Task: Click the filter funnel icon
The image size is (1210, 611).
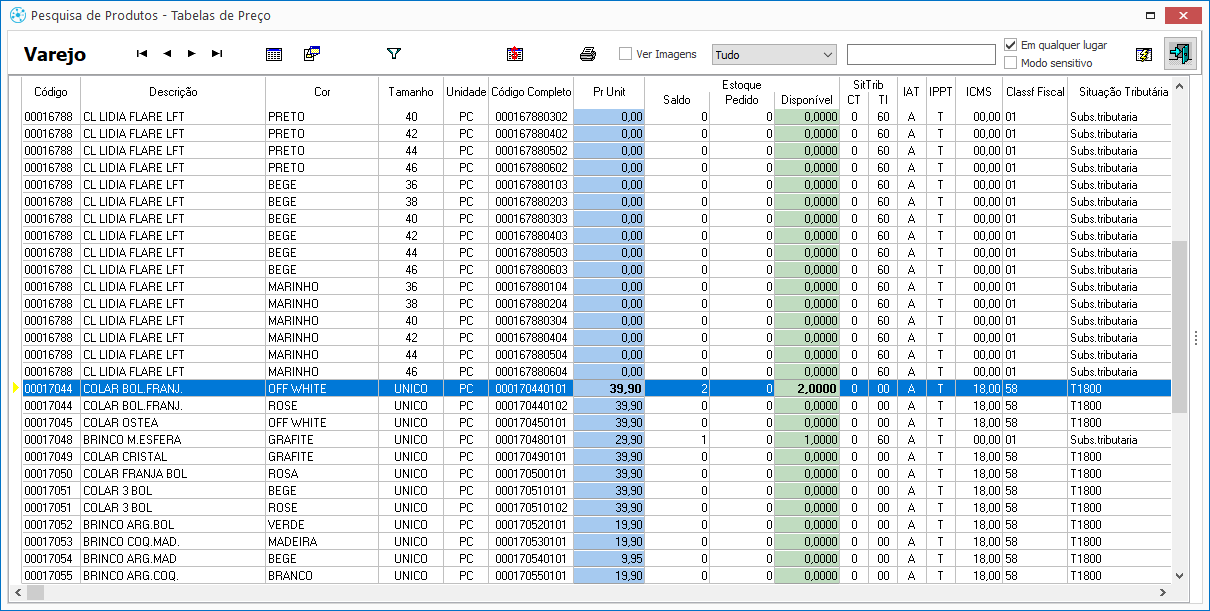Action: (x=393, y=54)
